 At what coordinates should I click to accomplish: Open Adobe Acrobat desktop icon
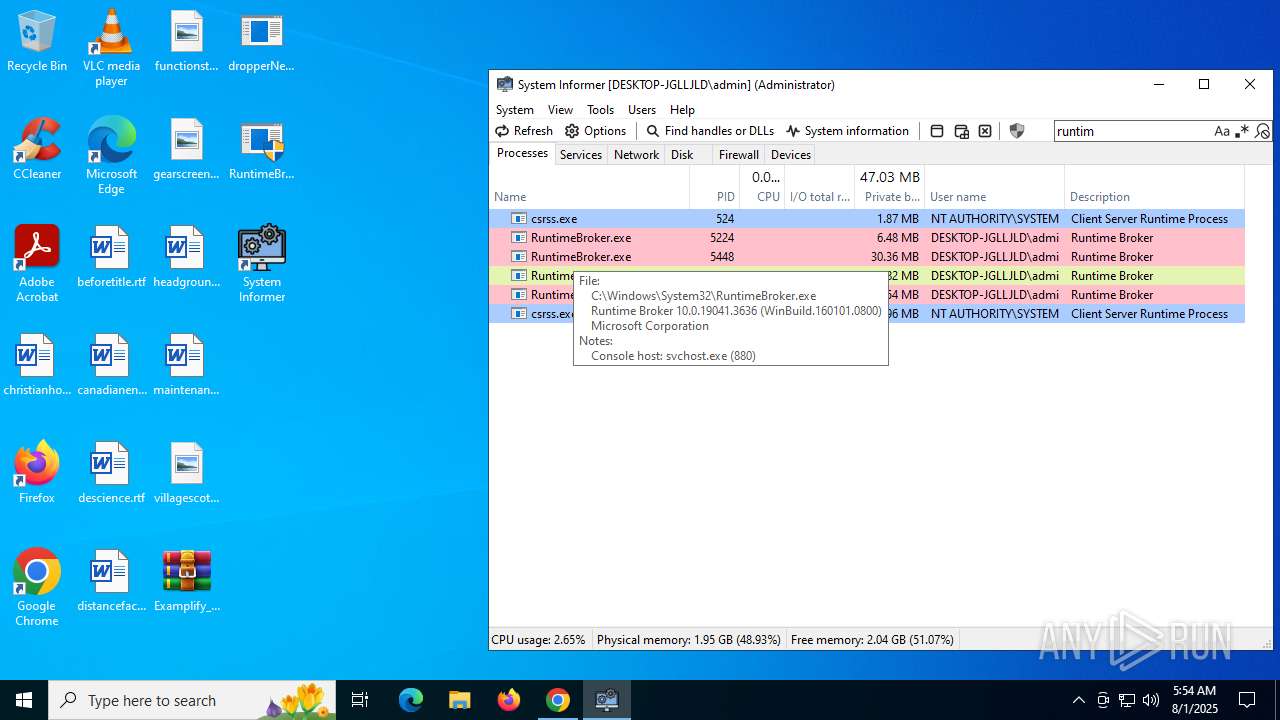click(37, 265)
